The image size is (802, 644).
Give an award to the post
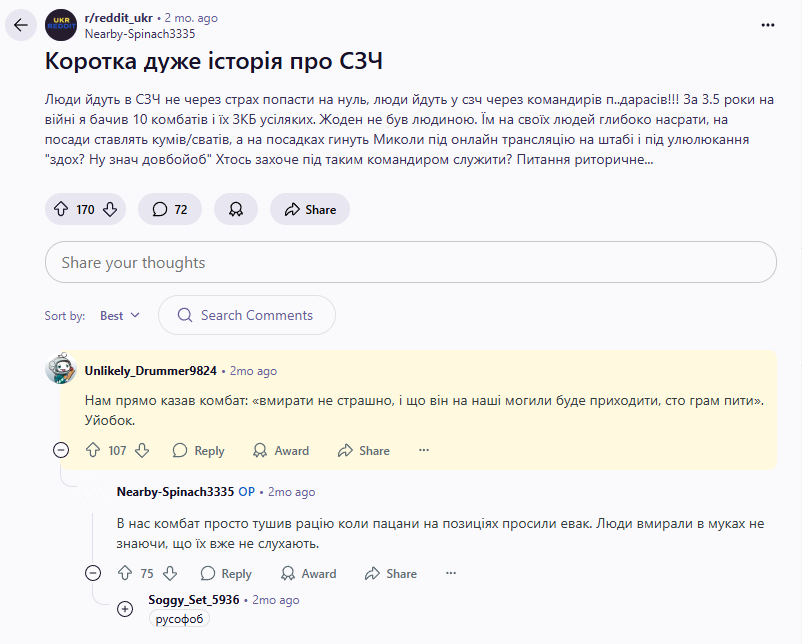236,209
